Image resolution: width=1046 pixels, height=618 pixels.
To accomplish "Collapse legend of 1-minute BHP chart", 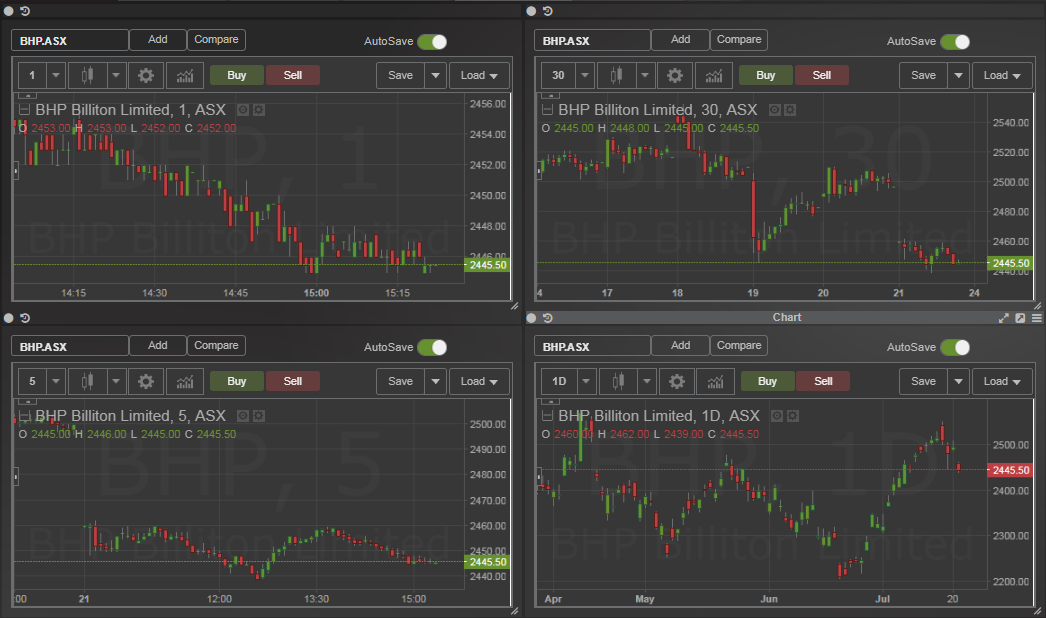I will pyautogui.click(x=25, y=110).
